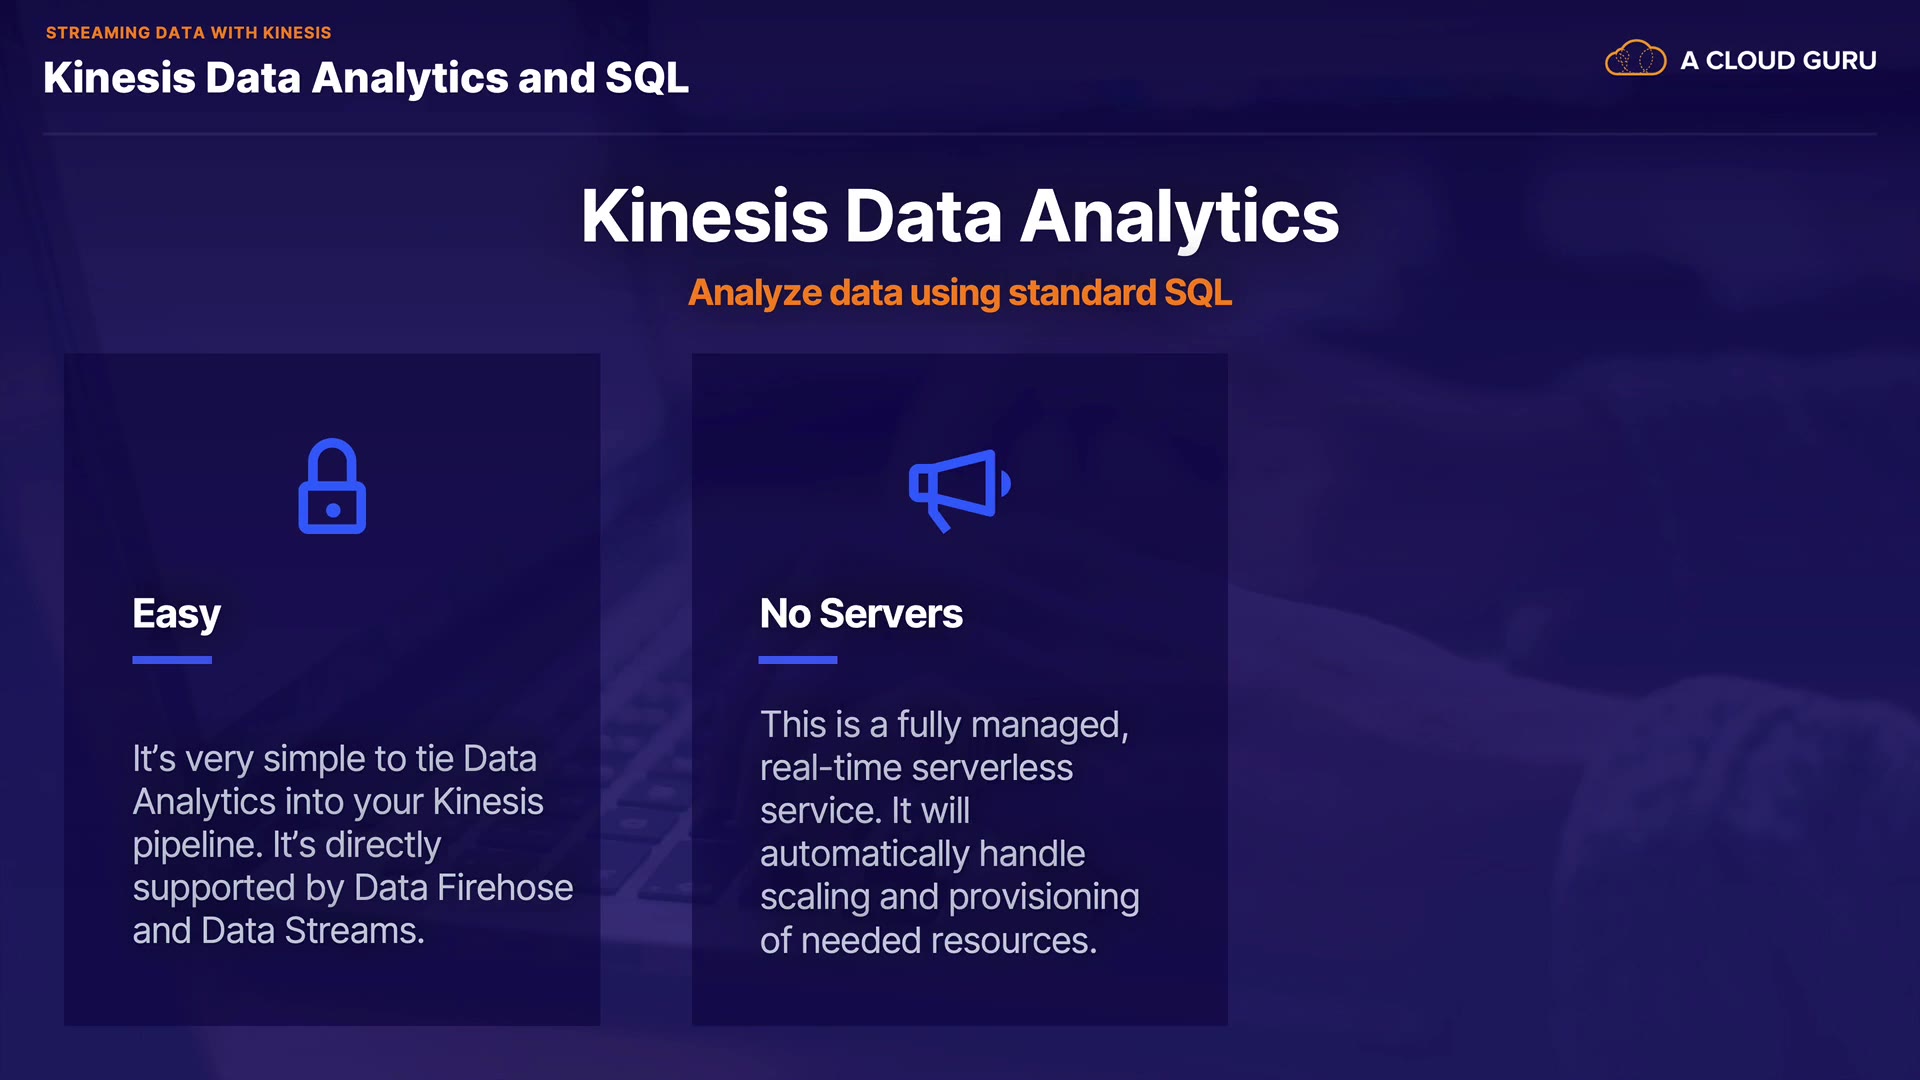Click 'scaling and provisioning' in No Servers card
Image resolution: width=1920 pixels, height=1080 pixels.
(949, 897)
